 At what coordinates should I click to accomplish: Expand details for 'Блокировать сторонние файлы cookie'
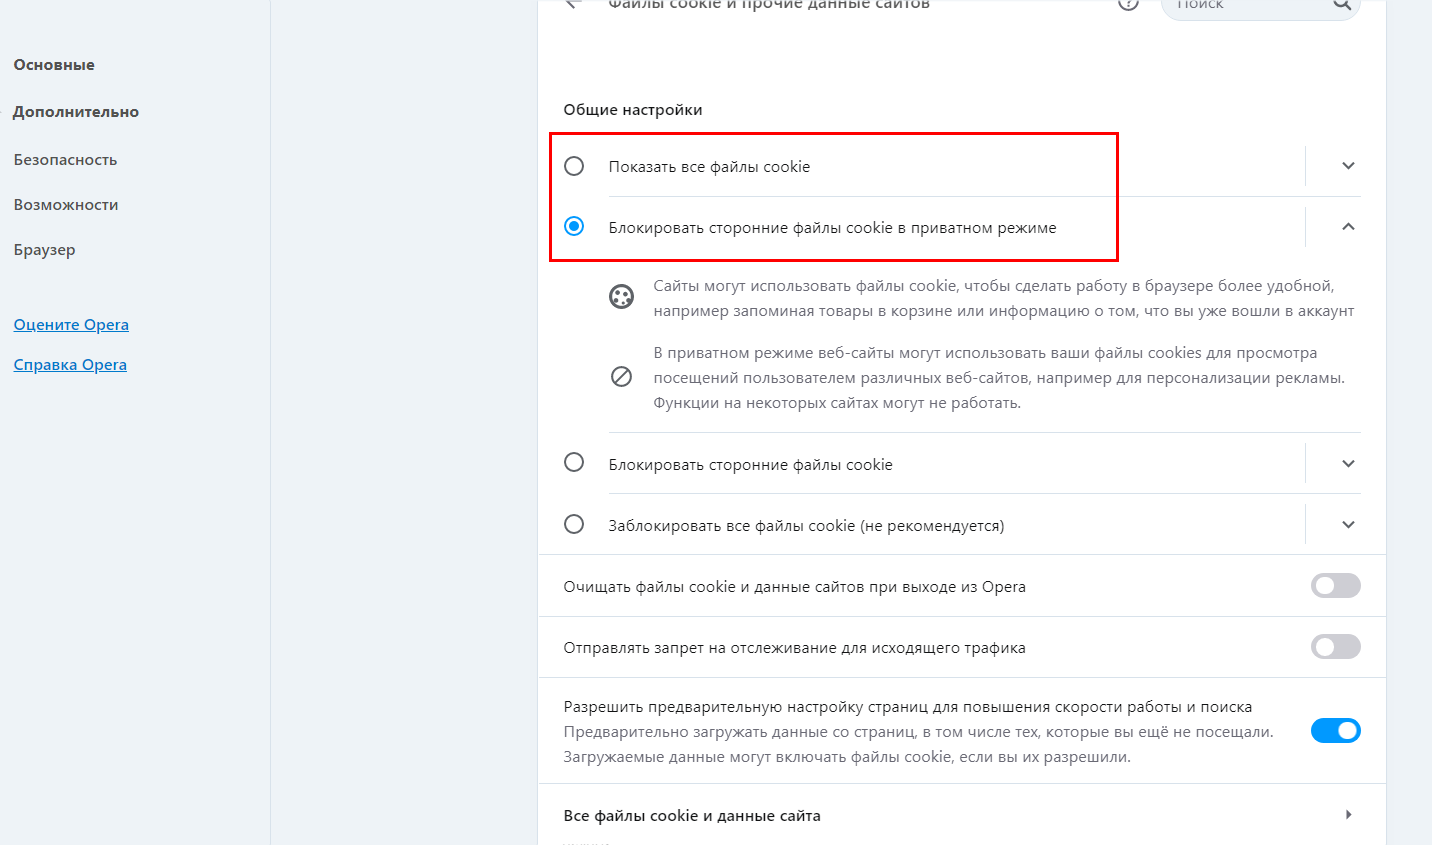coord(1348,464)
